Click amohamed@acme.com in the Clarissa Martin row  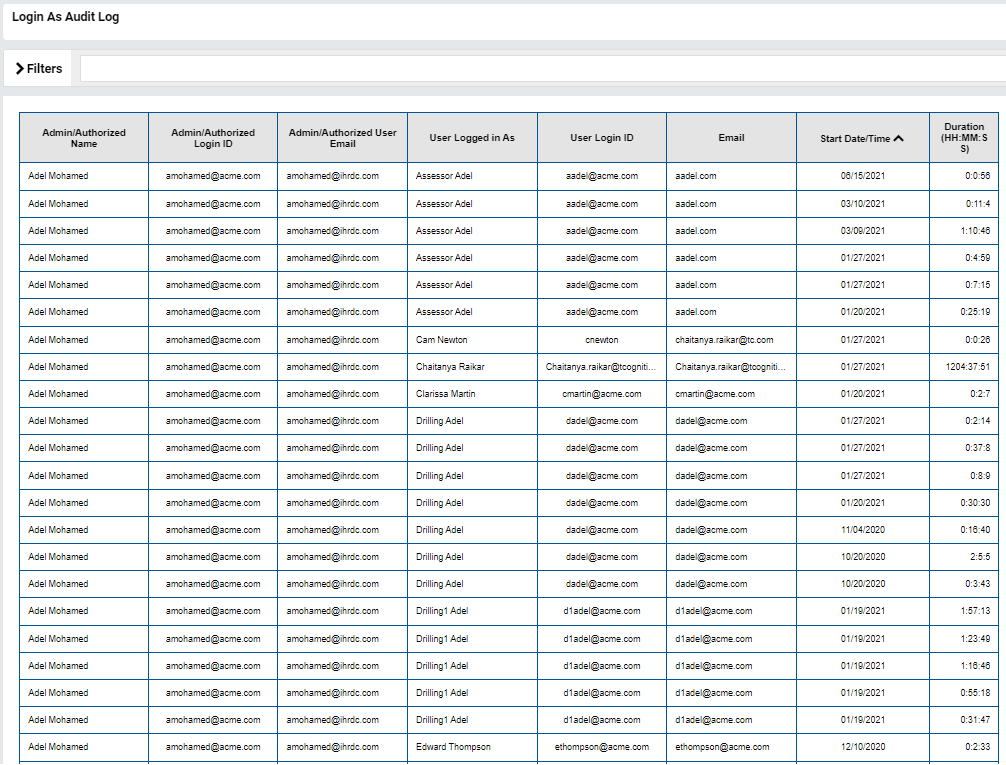[213, 394]
